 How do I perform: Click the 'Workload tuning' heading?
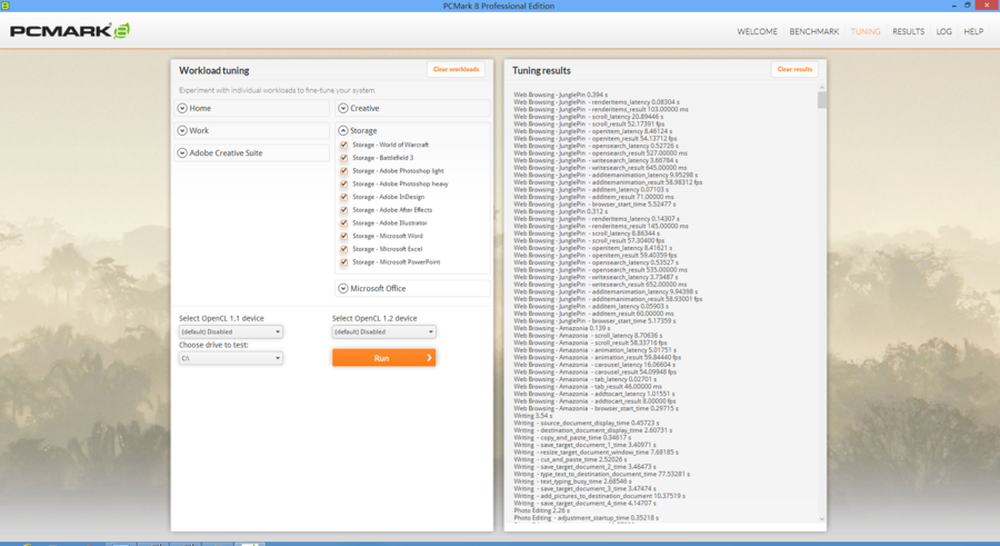[x=214, y=70]
